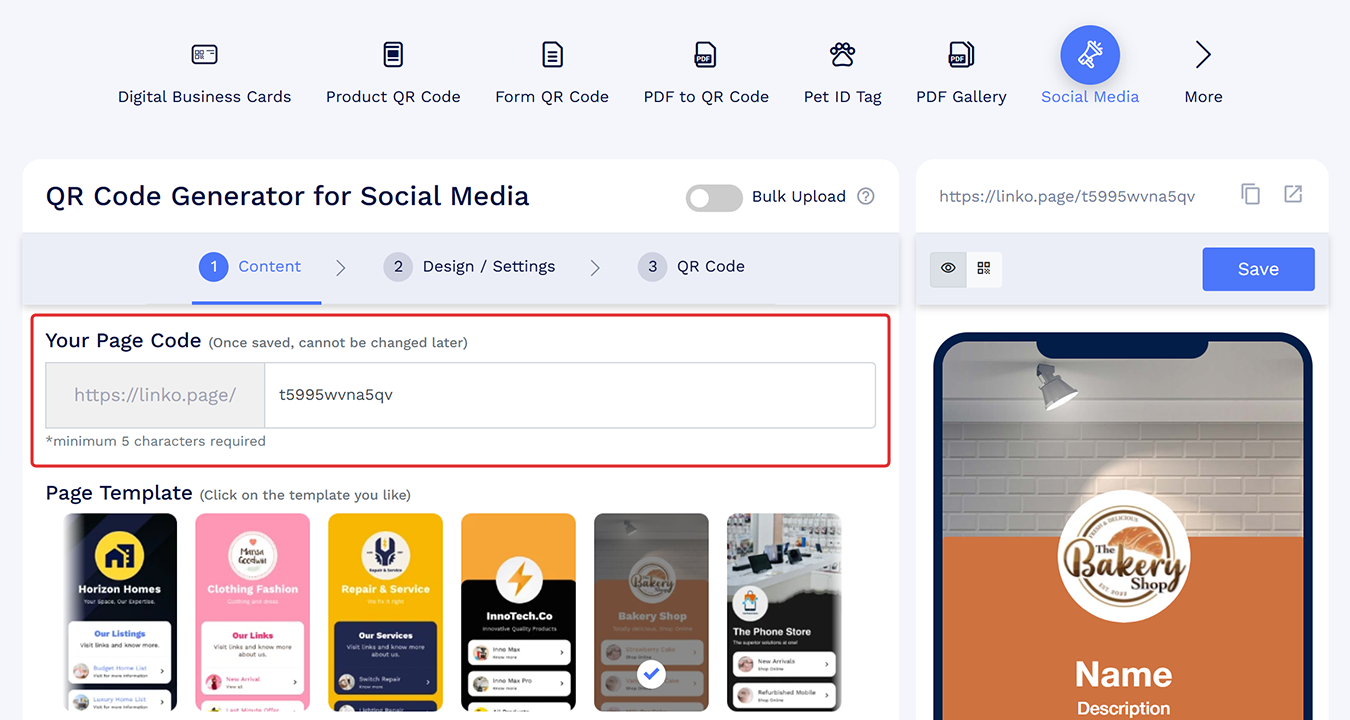Click the Product QR Code label

point(393,97)
